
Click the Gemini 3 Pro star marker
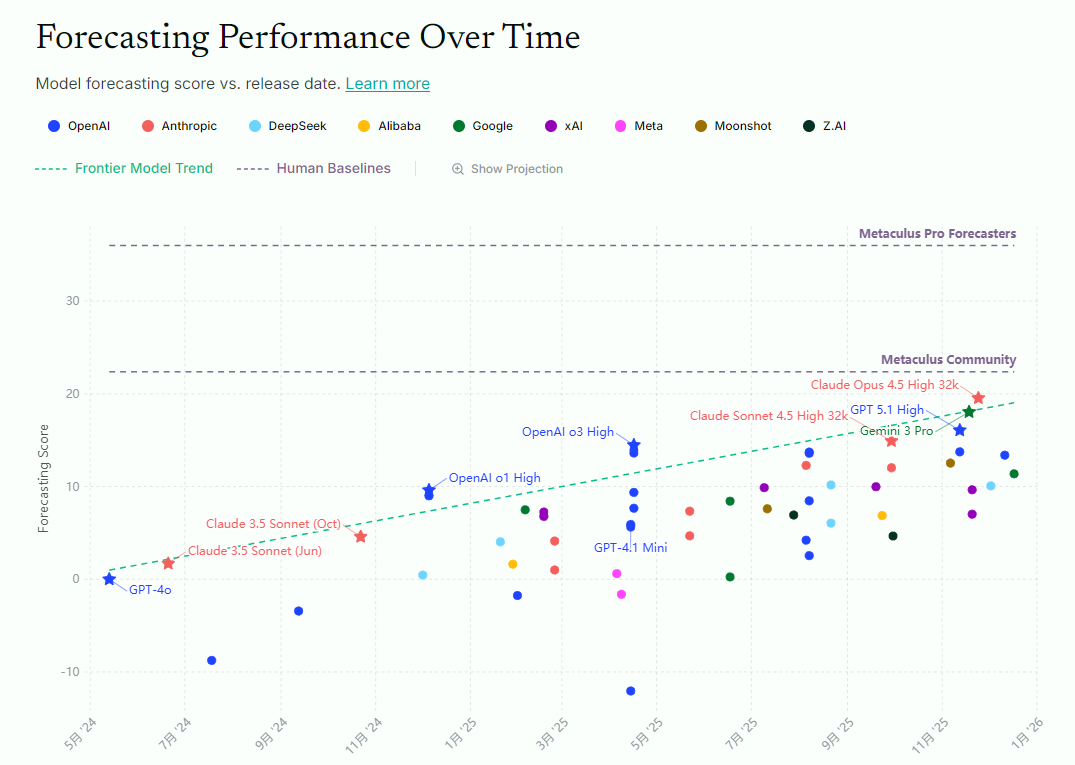click(x=969, y=412)
